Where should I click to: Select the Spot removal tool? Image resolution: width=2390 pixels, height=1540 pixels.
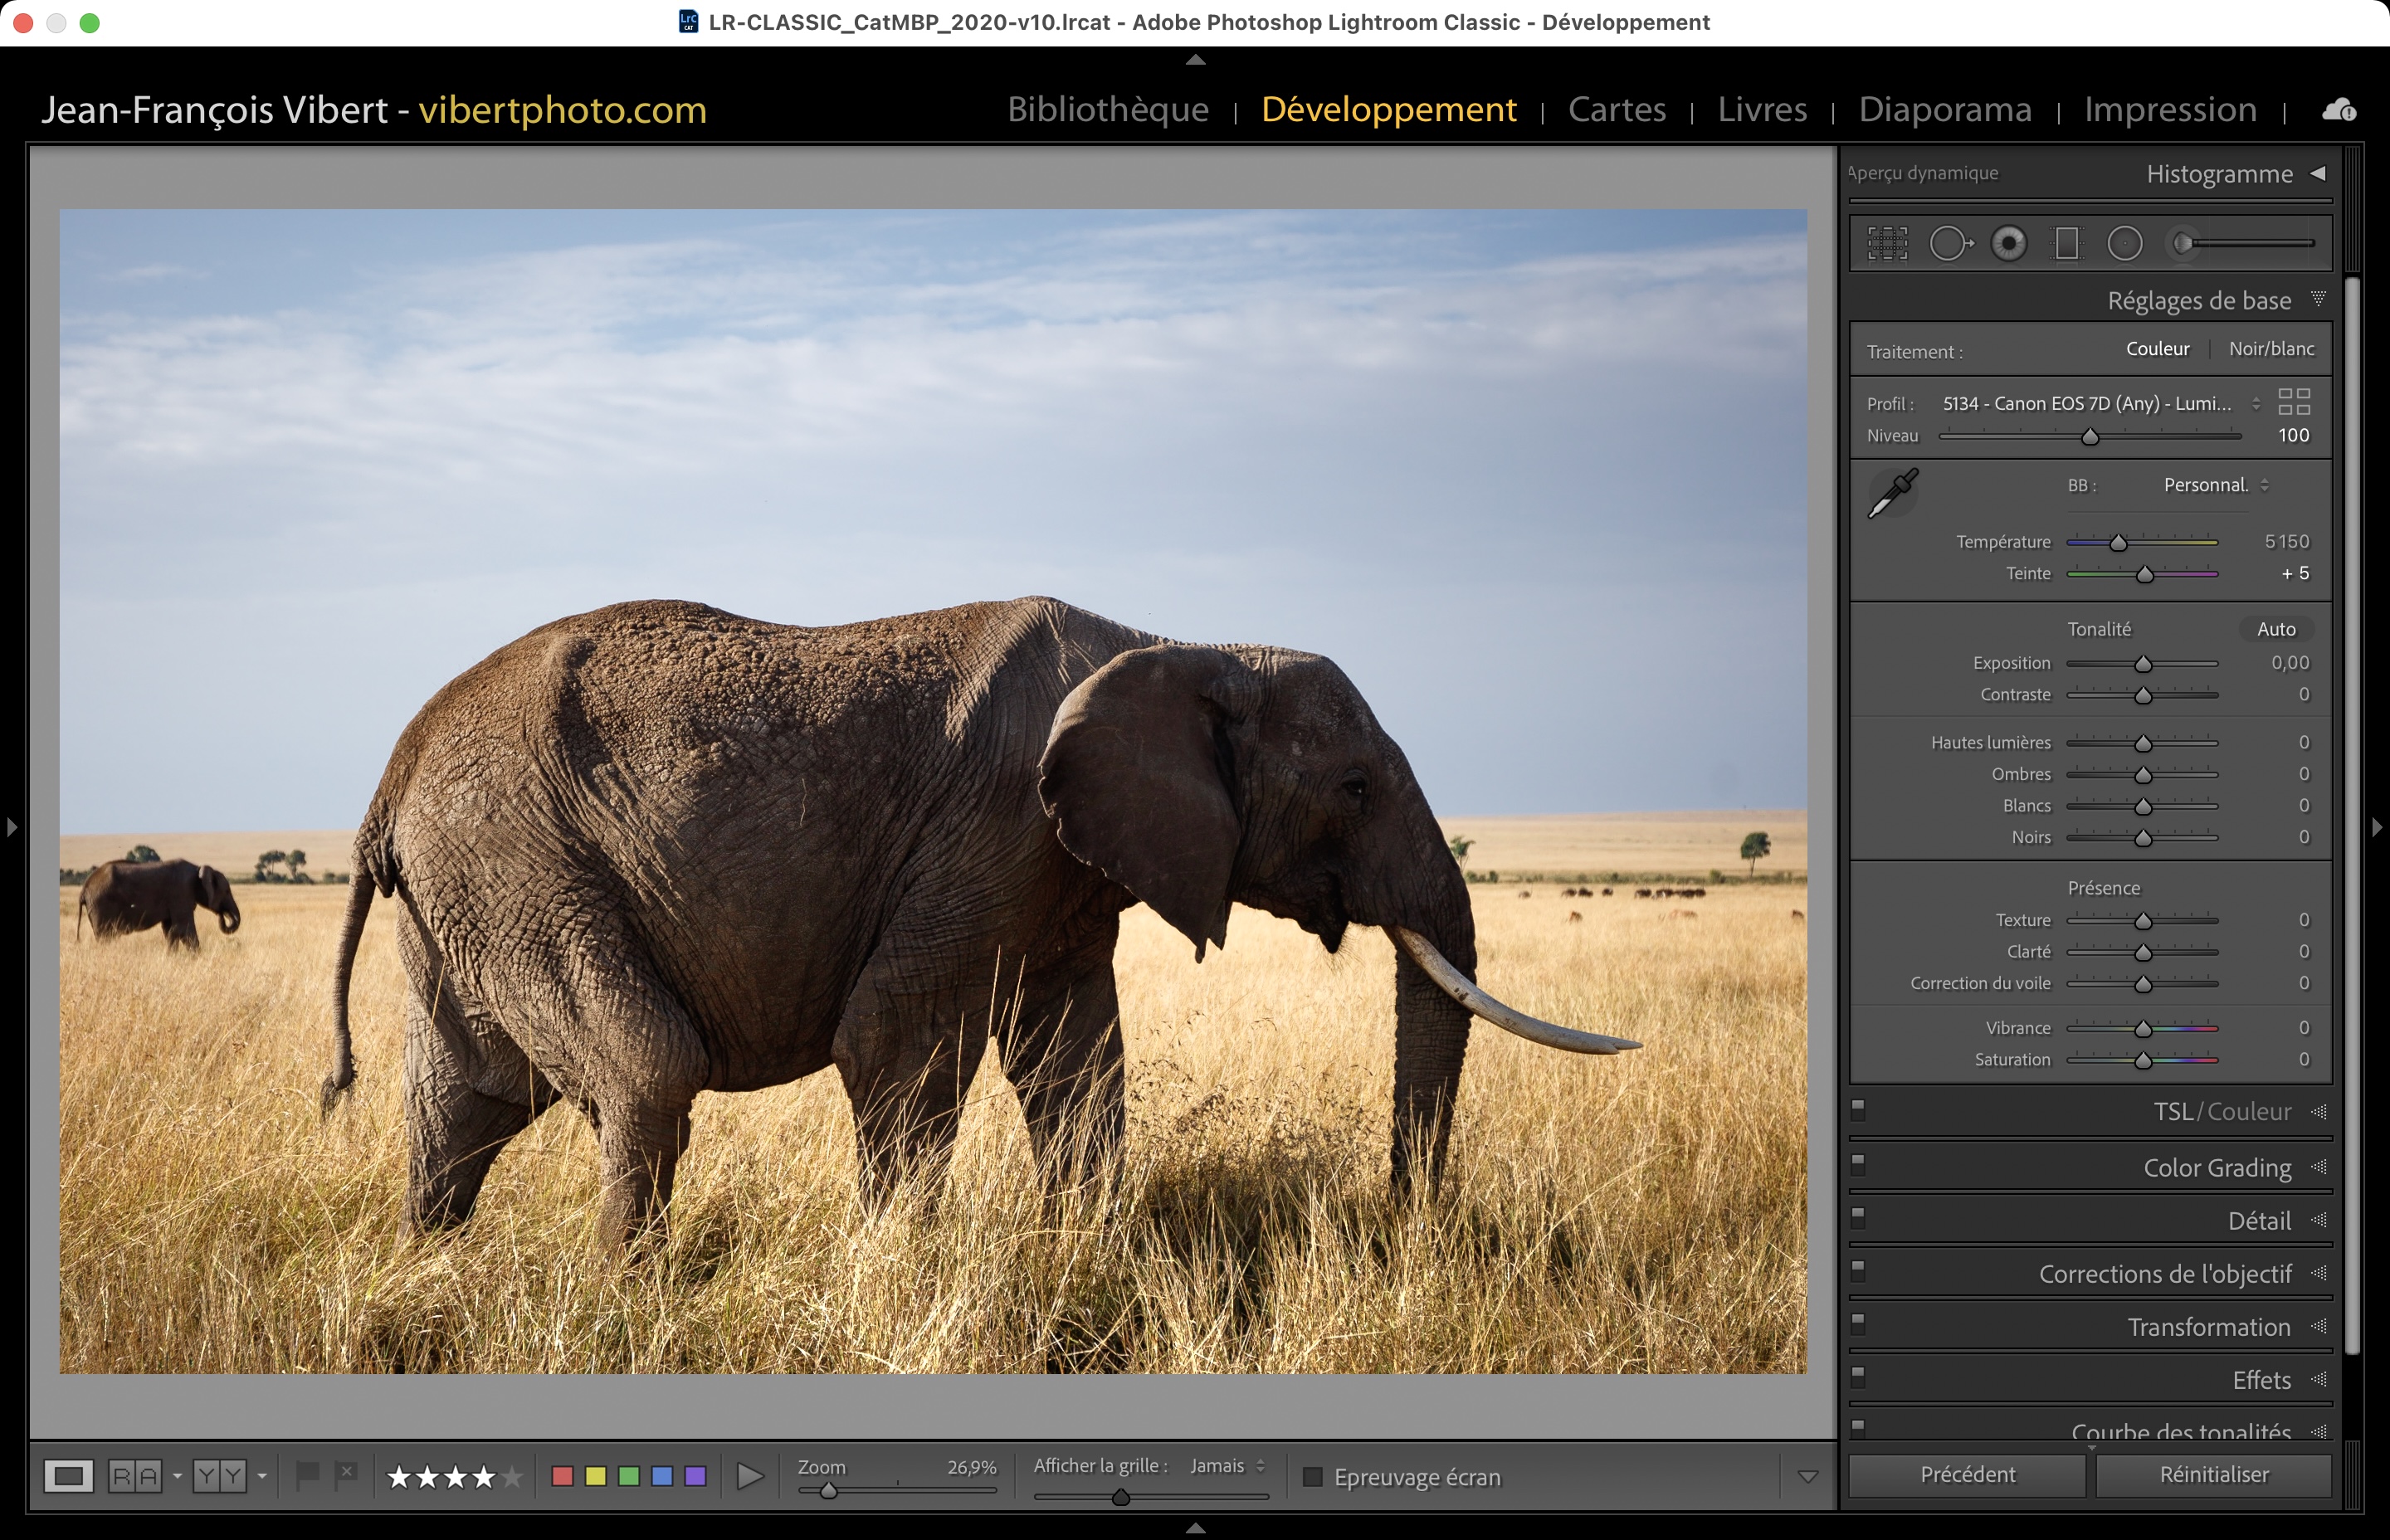pyautogui.click(x=1949, y=243)
